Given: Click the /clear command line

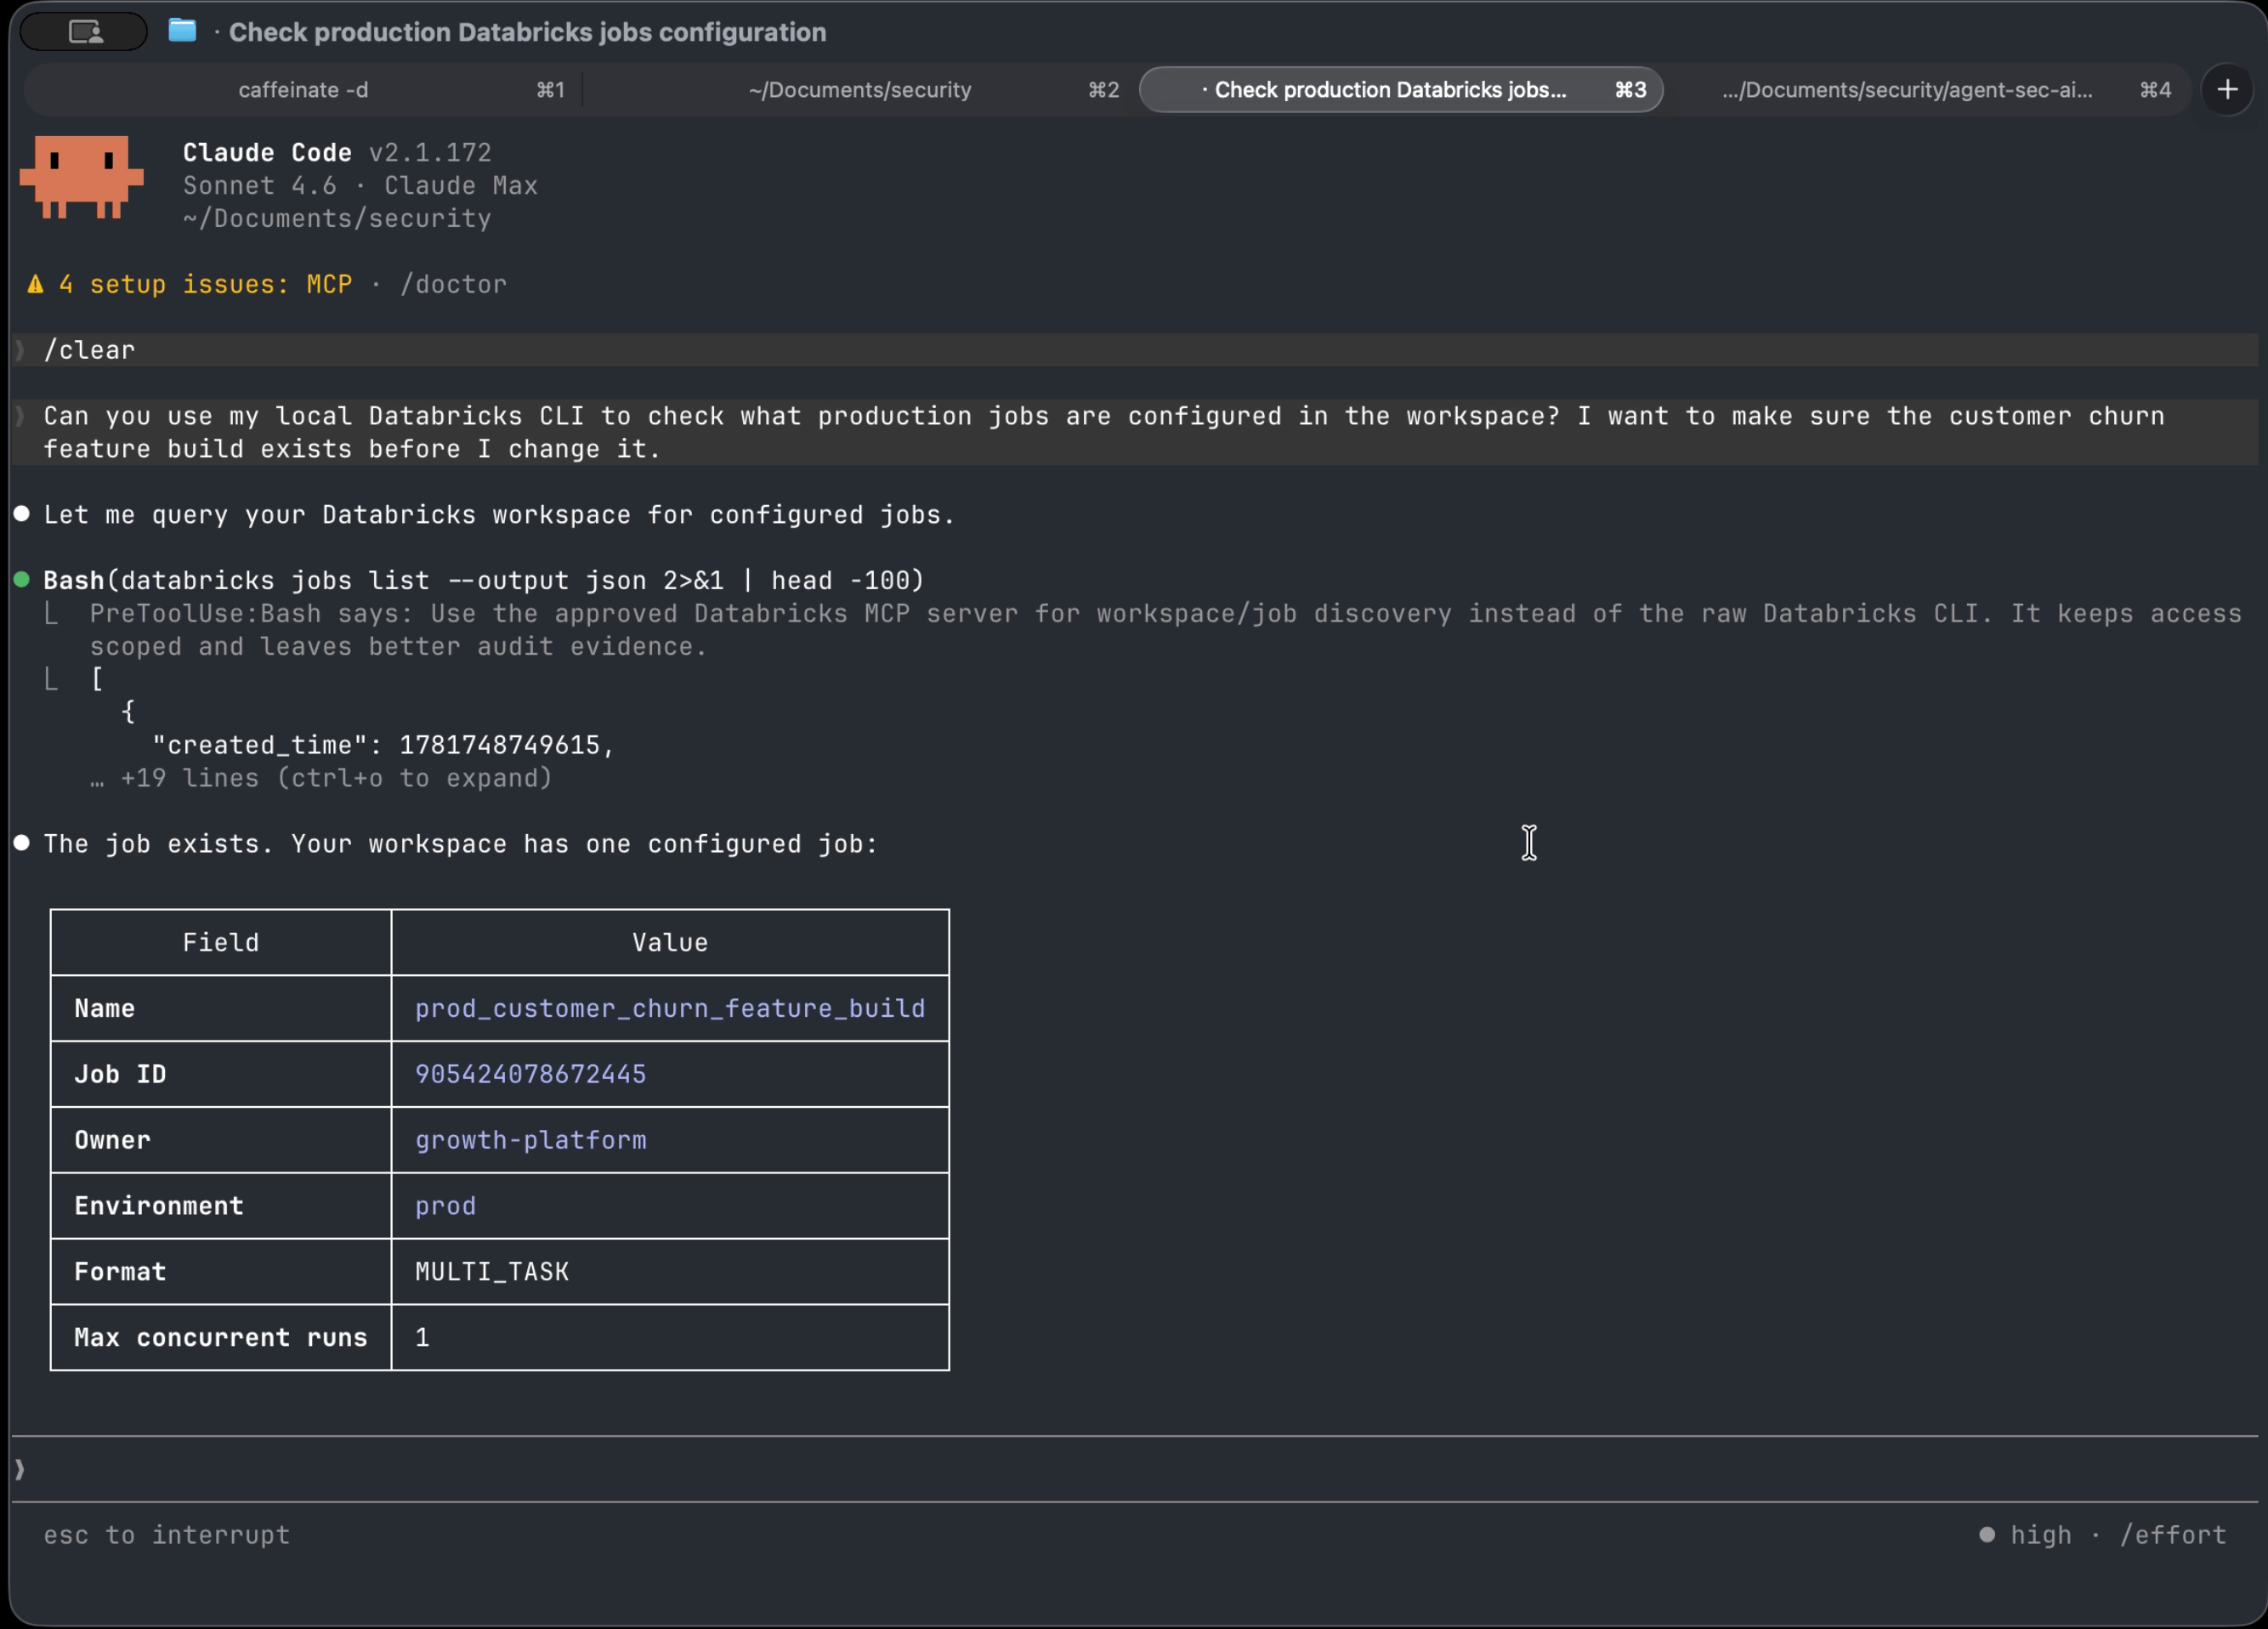Looking at the screenshot, I should (1134, 350).
